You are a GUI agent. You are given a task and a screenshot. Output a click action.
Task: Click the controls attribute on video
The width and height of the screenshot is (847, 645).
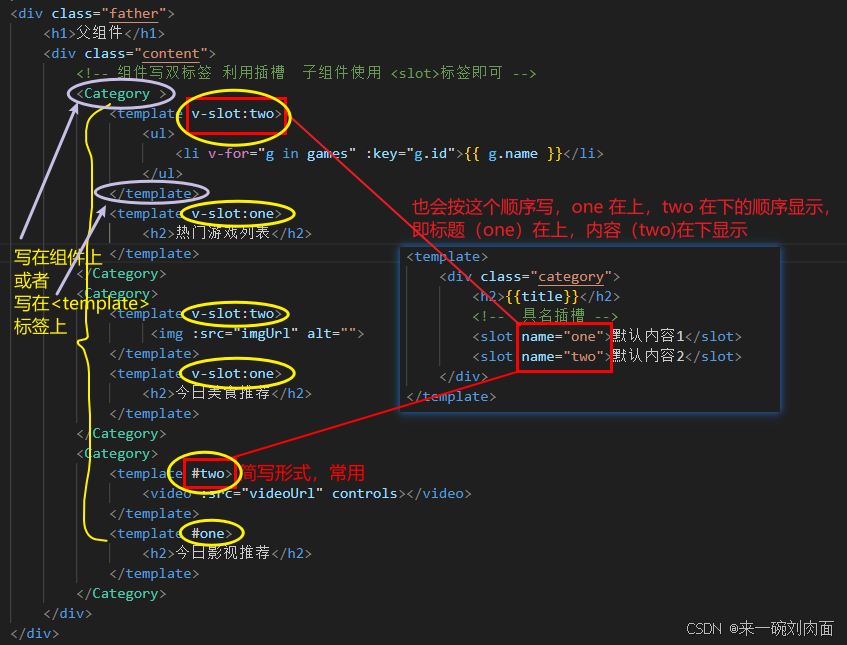tap(365, 493)
